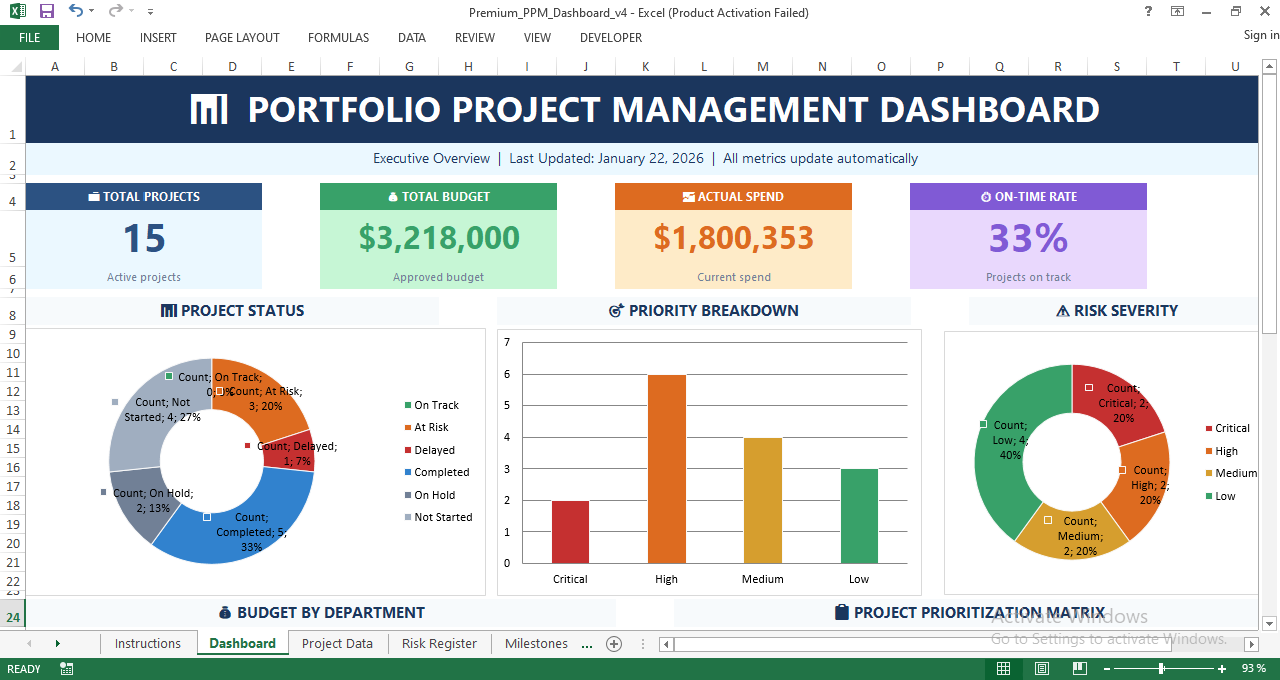Switch to the Project Data sheet tab
1280x680 pixels.
click(x=337, y=644)
